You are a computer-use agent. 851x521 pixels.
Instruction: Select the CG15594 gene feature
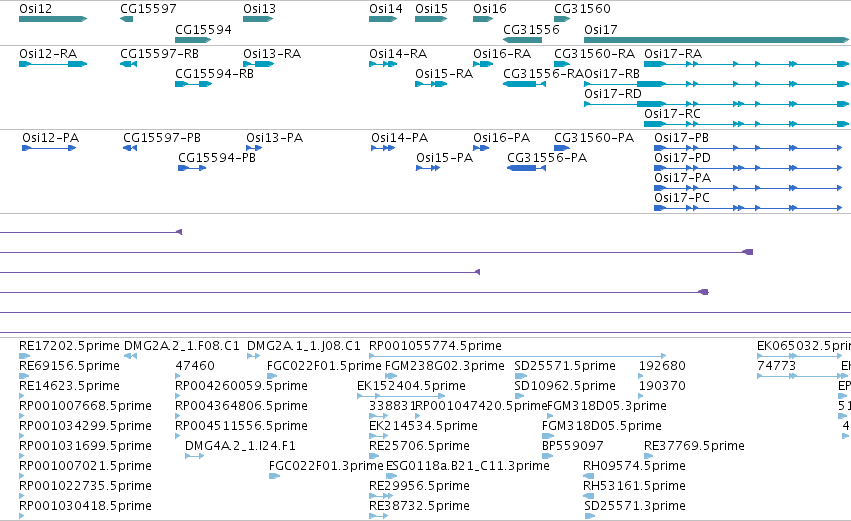pos(193,40)
